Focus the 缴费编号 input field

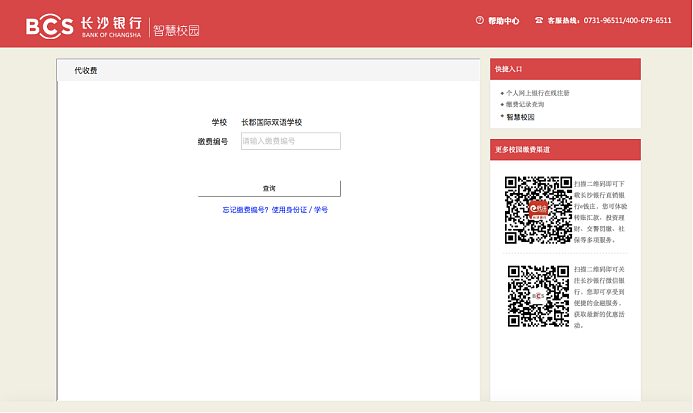(x=291, y=141)
